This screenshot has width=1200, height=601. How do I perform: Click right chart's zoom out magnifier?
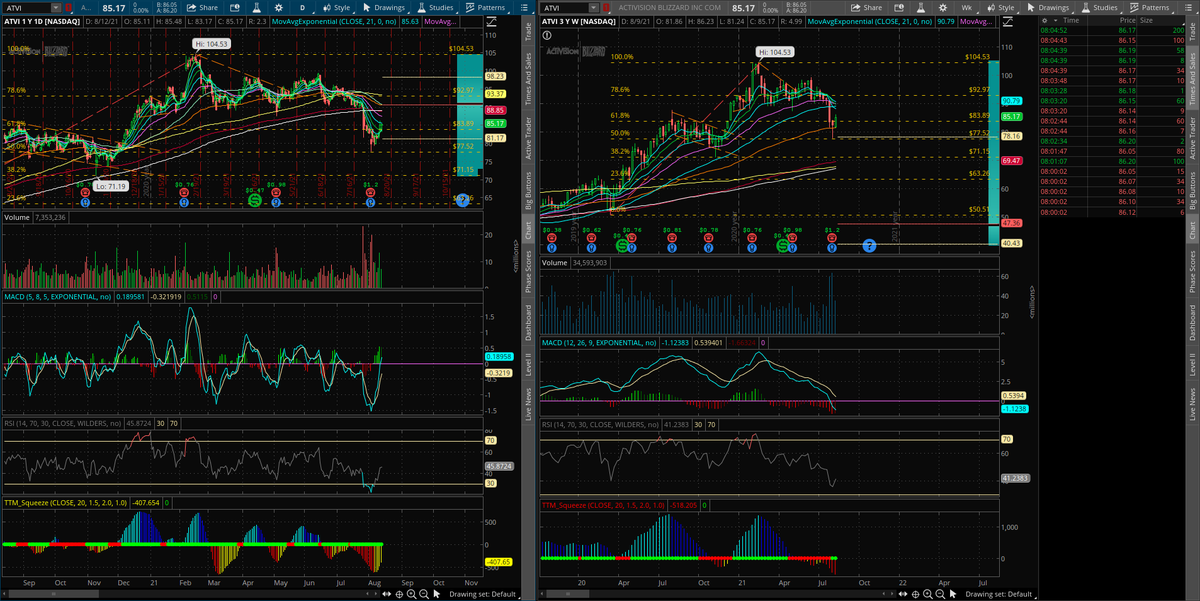click(940, 594)
